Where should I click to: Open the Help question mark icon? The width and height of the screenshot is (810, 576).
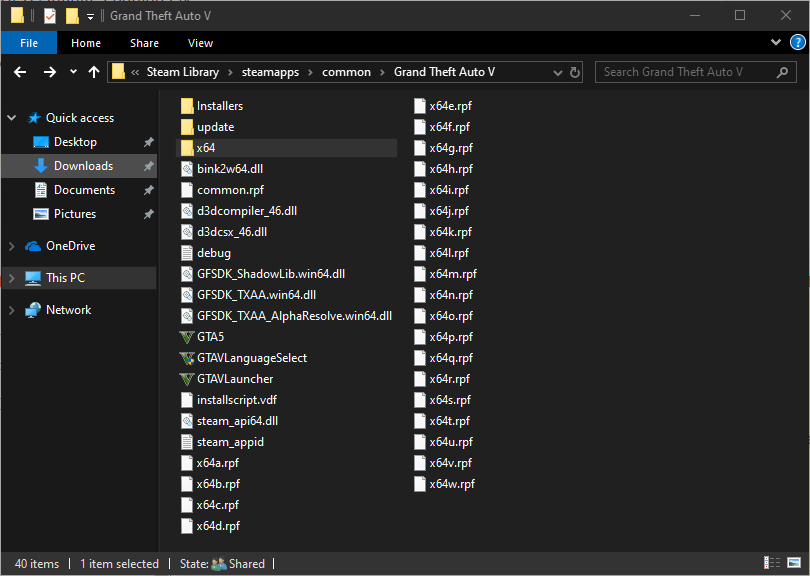click(x=796, y=43)
